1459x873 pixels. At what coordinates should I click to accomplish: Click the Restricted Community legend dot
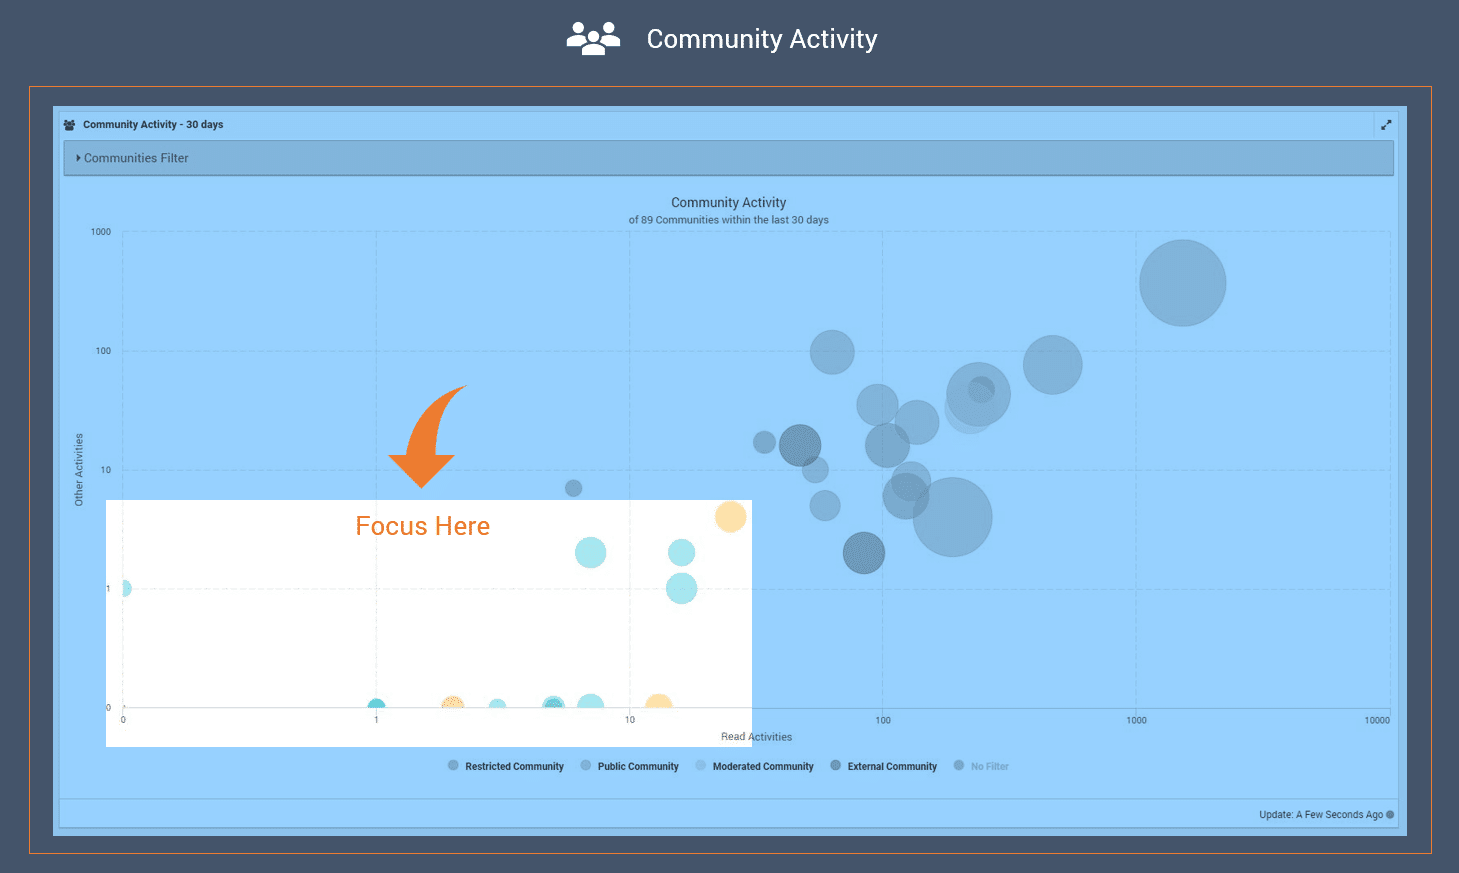[x=453, y=766]
